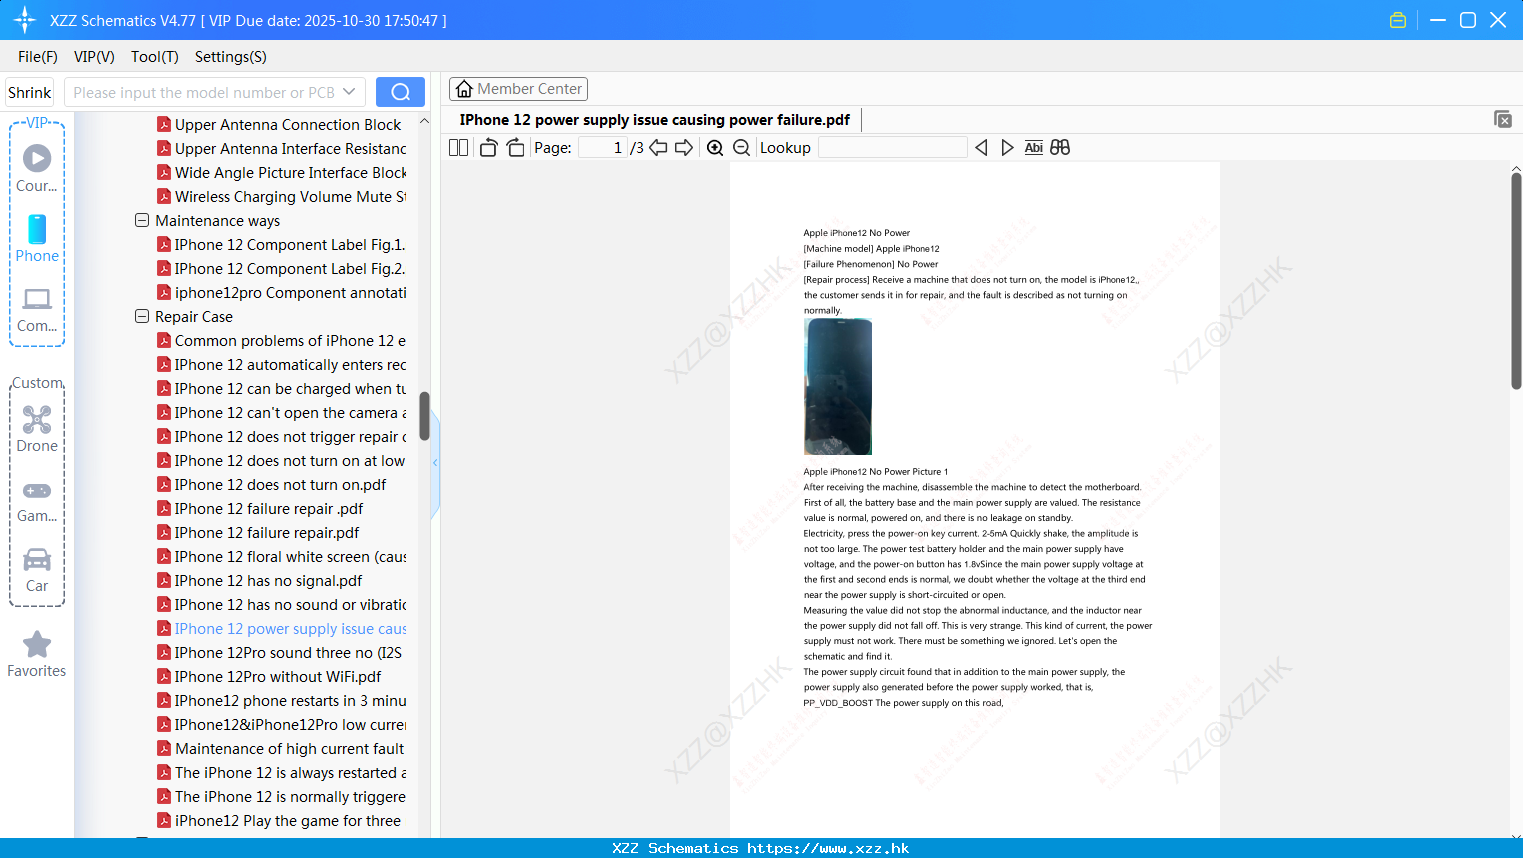The image size is (1523, 858).
Task: Select the Phone category icon
Action: 37,238
